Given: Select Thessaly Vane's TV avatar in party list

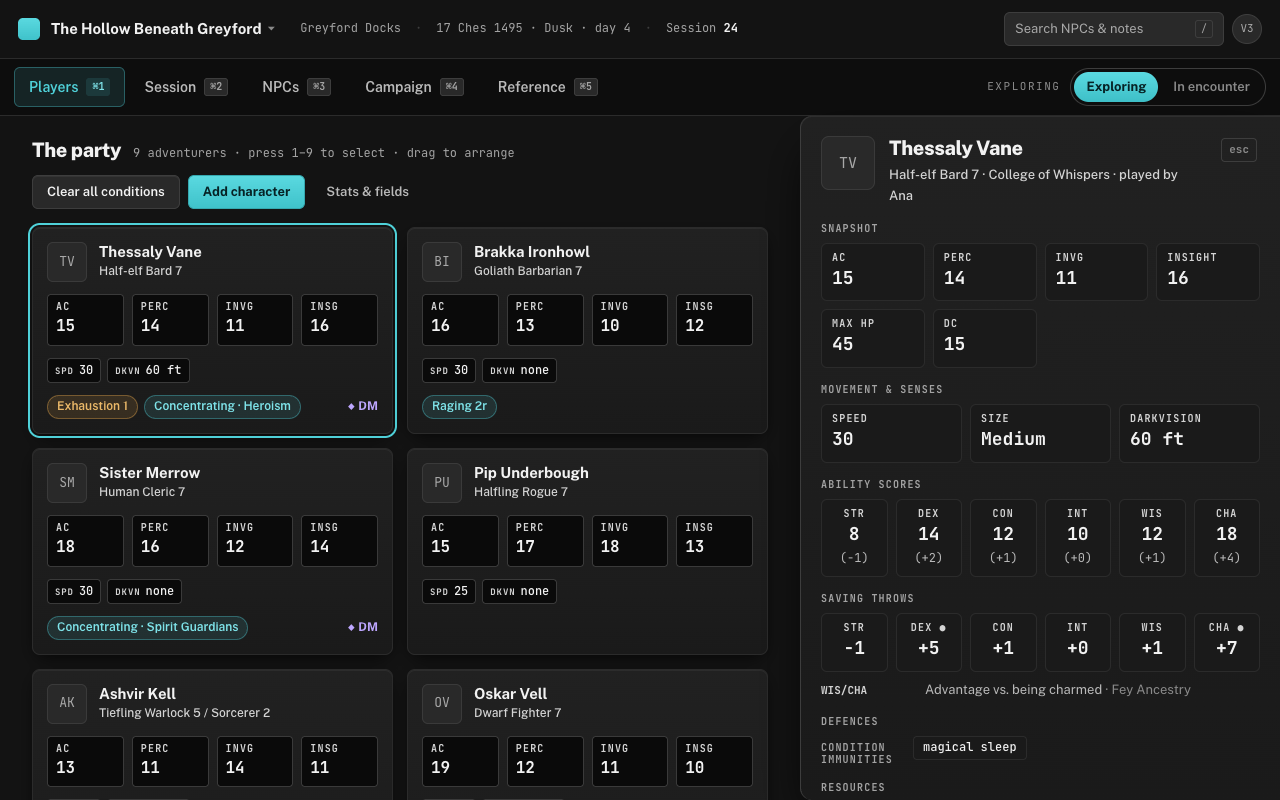Looking at the screenshot, I should [x=67, y=262].
